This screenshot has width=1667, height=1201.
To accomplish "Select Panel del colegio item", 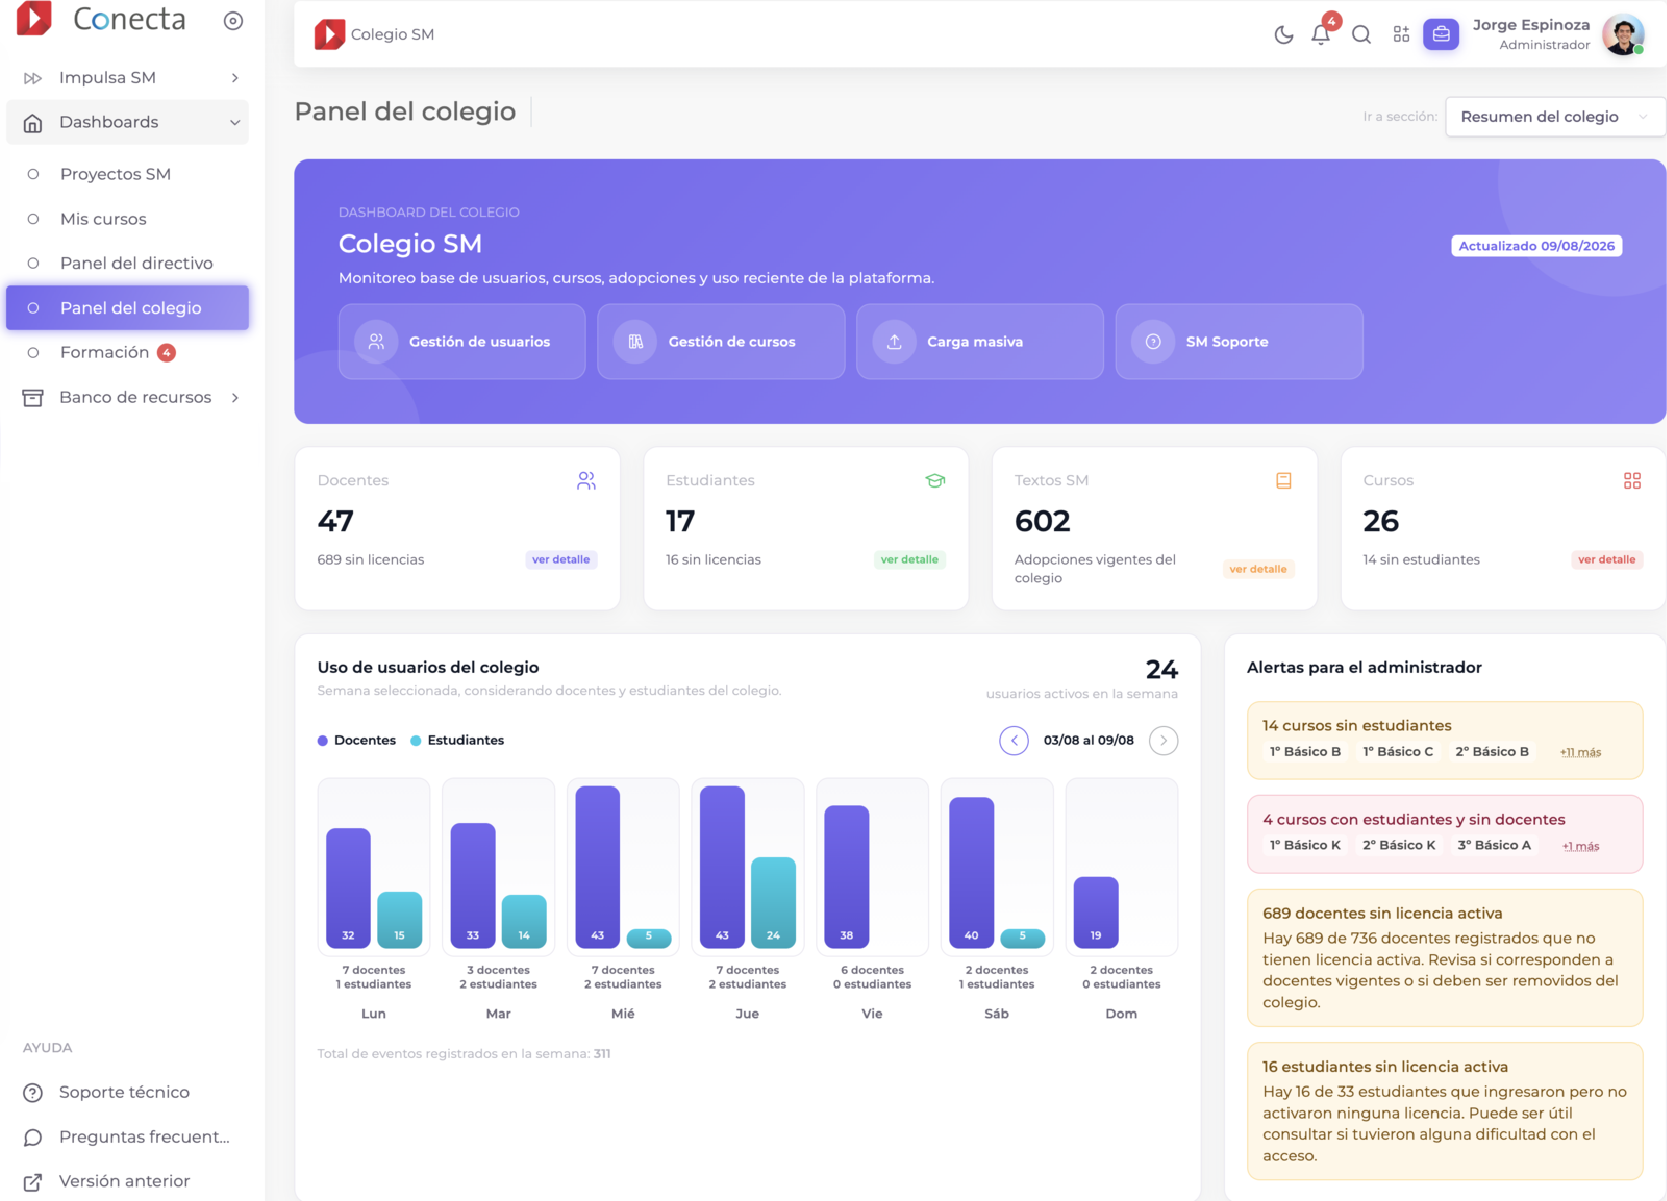I will click(x=128, y=308).
